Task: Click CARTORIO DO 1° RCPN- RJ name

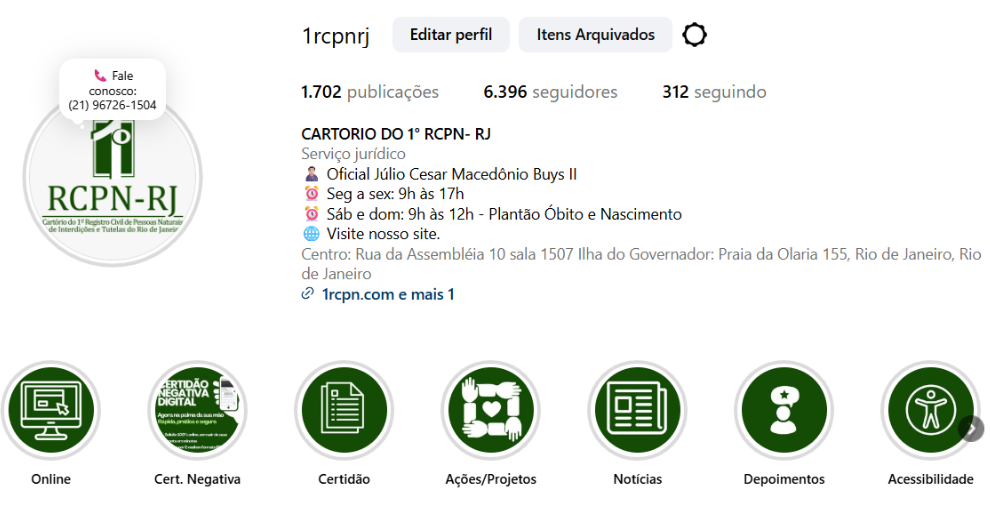Action: pos(396,134)
